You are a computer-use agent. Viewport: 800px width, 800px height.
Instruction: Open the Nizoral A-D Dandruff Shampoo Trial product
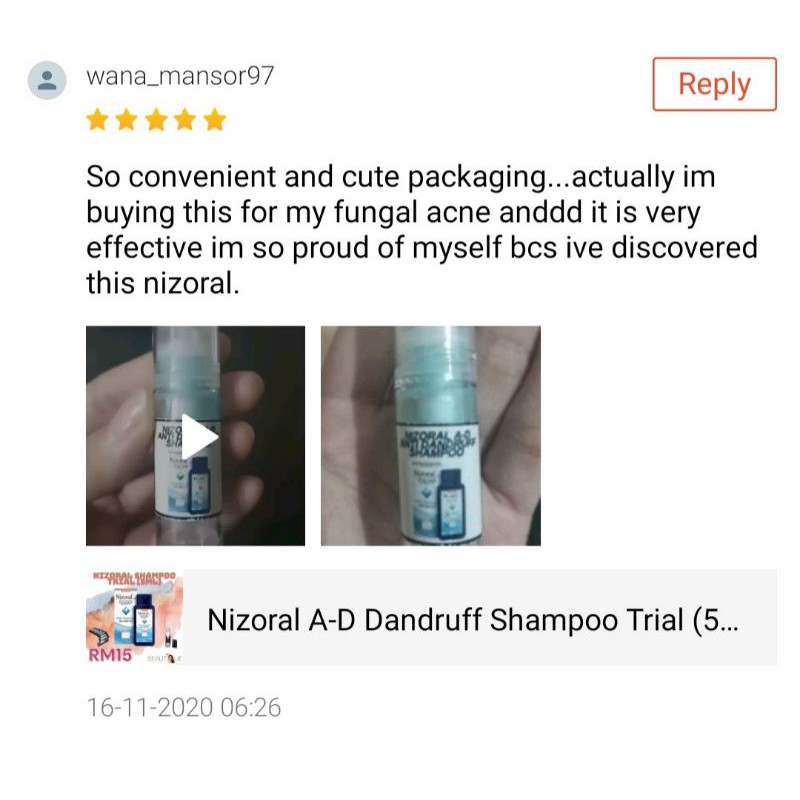431,617
